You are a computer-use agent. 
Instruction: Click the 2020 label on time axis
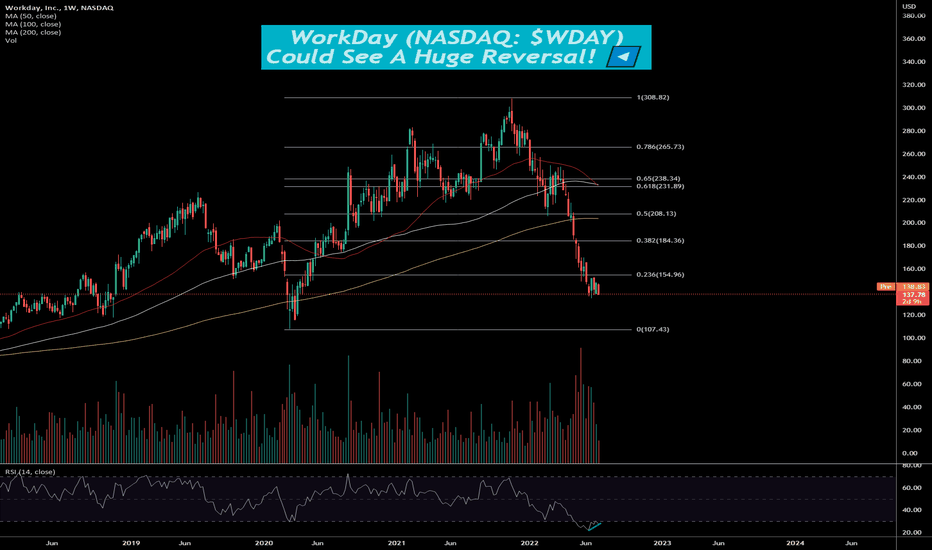(x=264, y=543)
